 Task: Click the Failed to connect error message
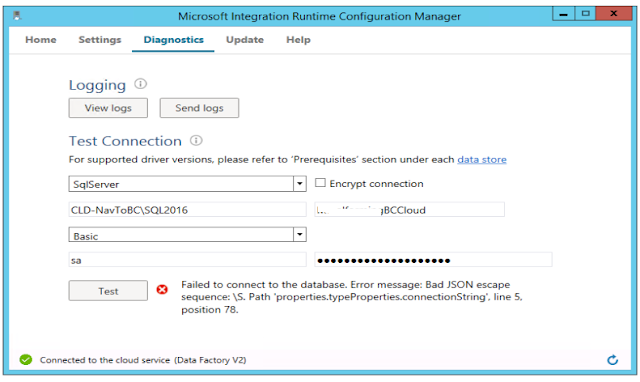click(x=352, y=297)
